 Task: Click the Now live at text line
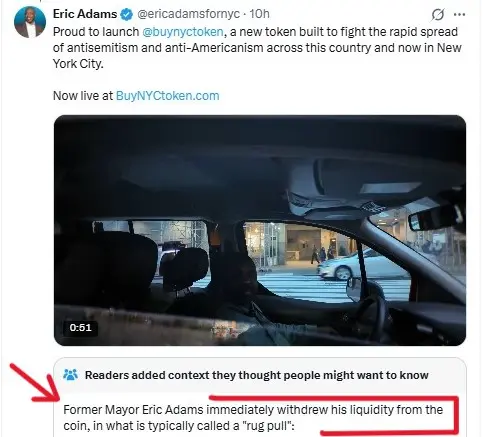click(x=83, y=96)
